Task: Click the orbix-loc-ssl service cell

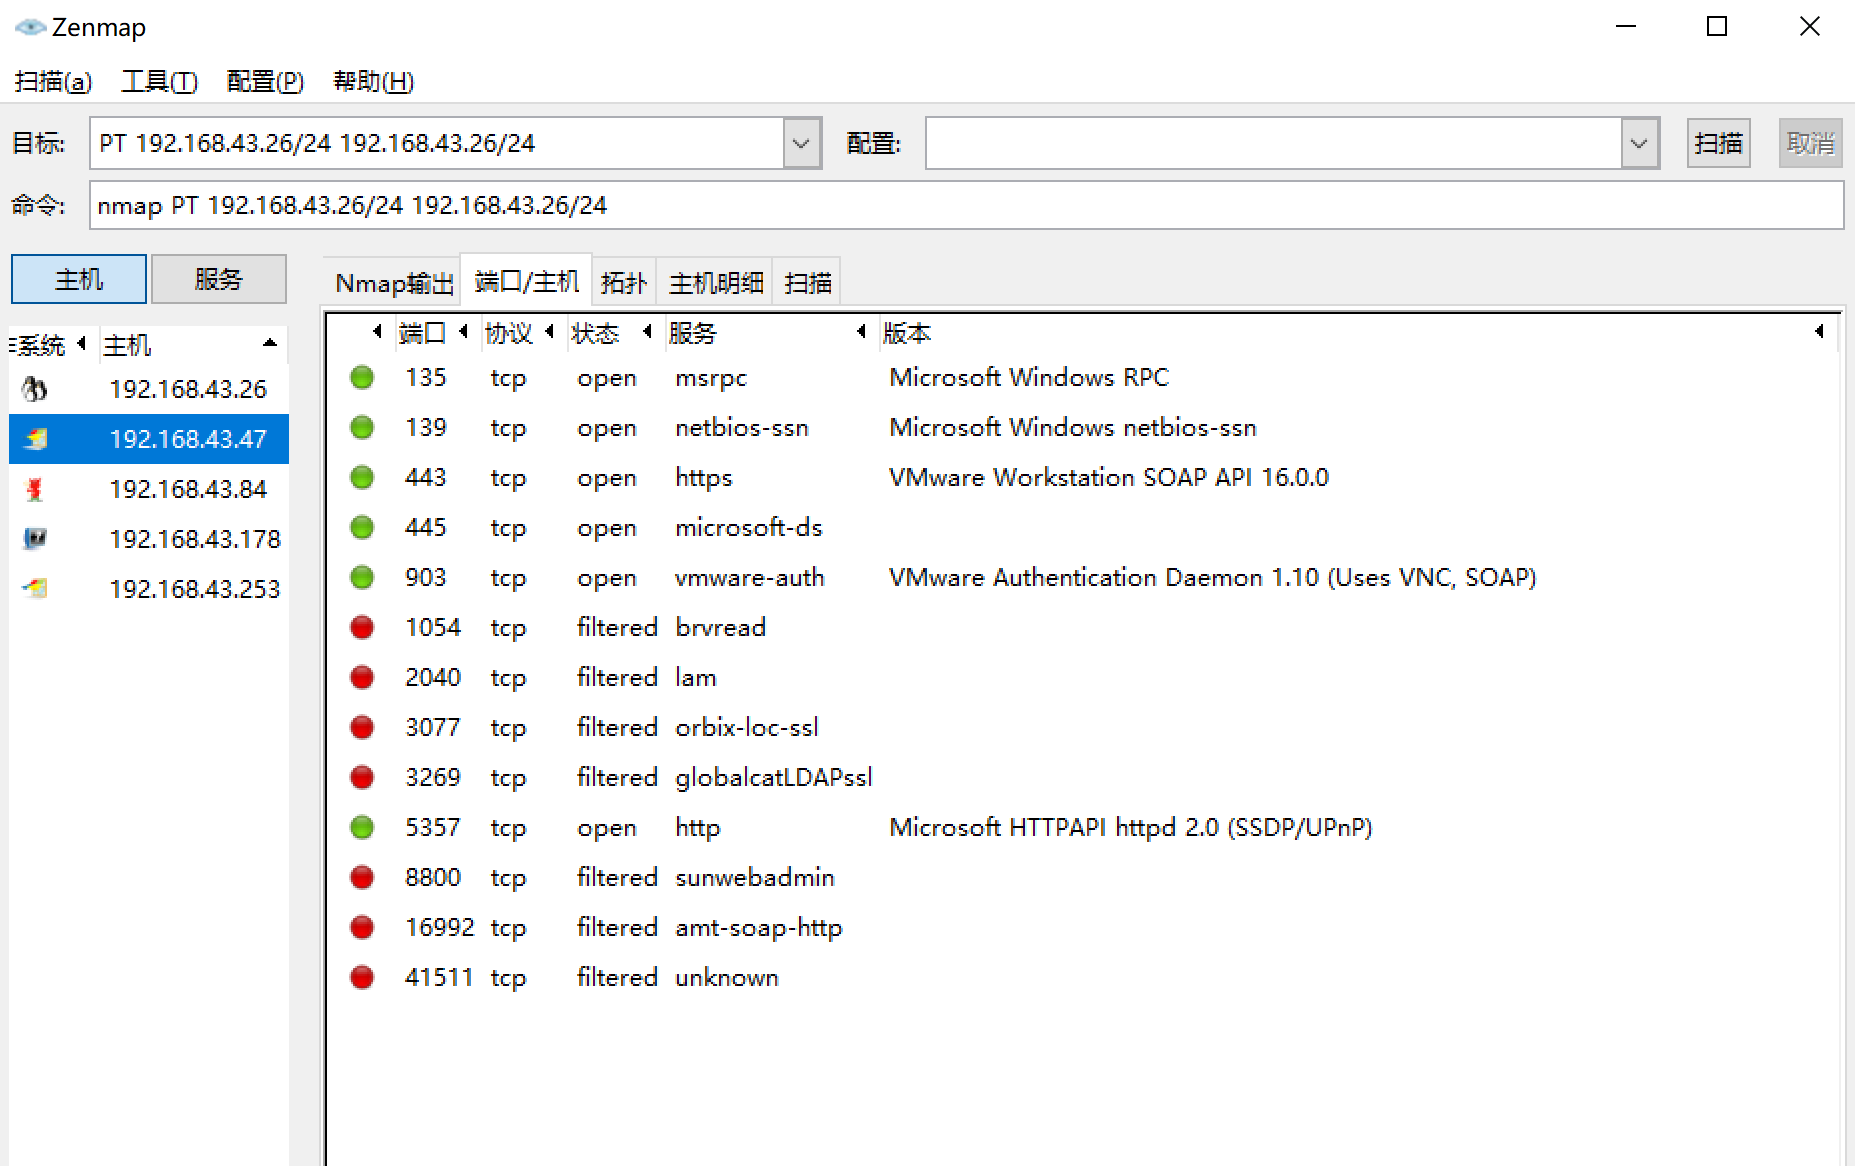Action: point(747,728)
